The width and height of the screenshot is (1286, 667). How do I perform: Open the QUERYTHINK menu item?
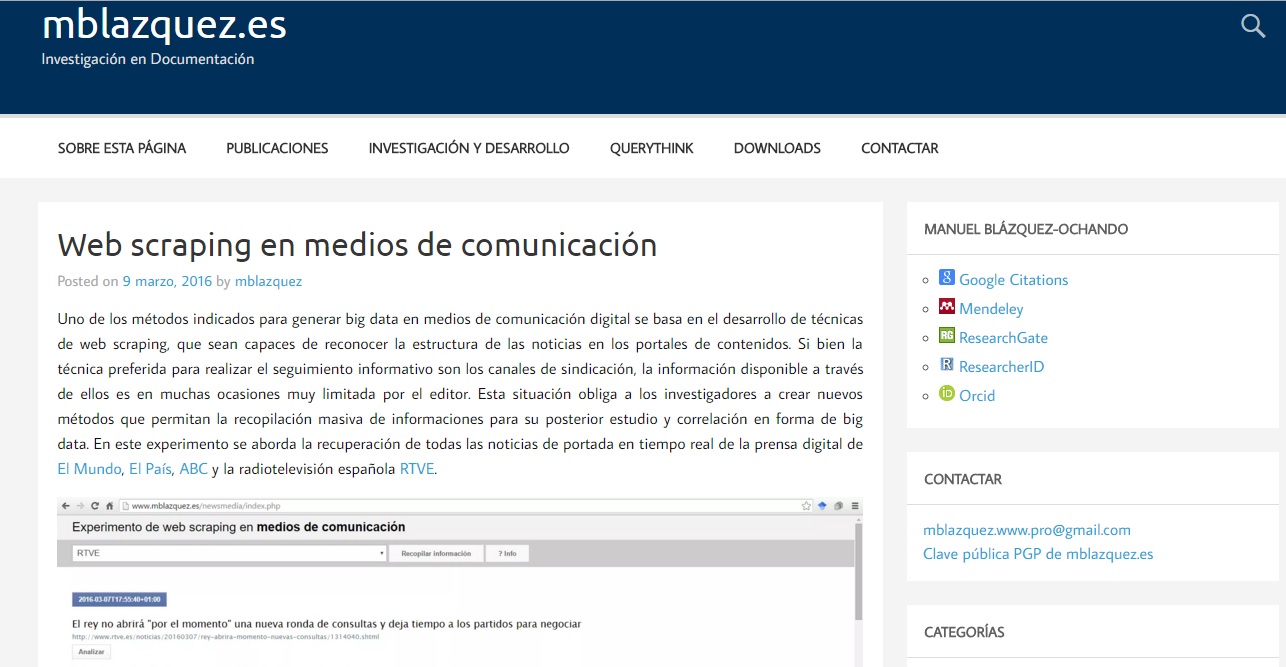pyautogui.click(x=652, y=148)
